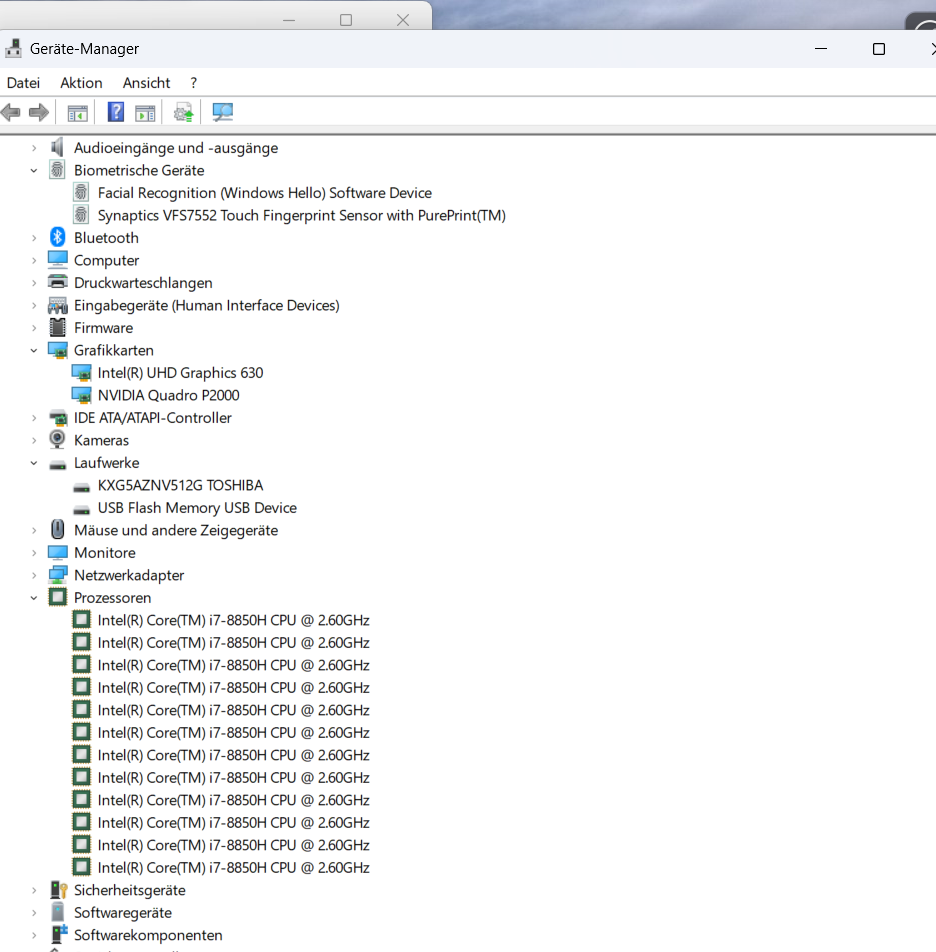Screen dimensions: 936x952
Task: Click the Mäuse und andere Zeigegeräte icon
Action: (x=58, y=529)
